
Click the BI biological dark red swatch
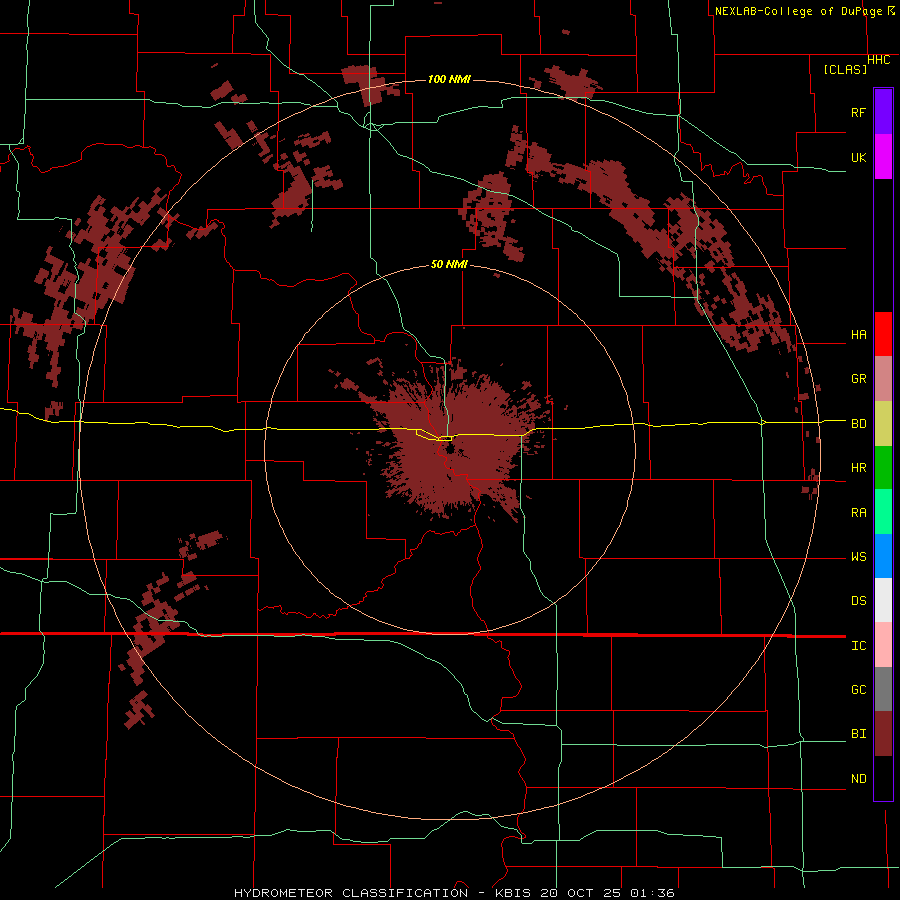[x=883, y=734]
